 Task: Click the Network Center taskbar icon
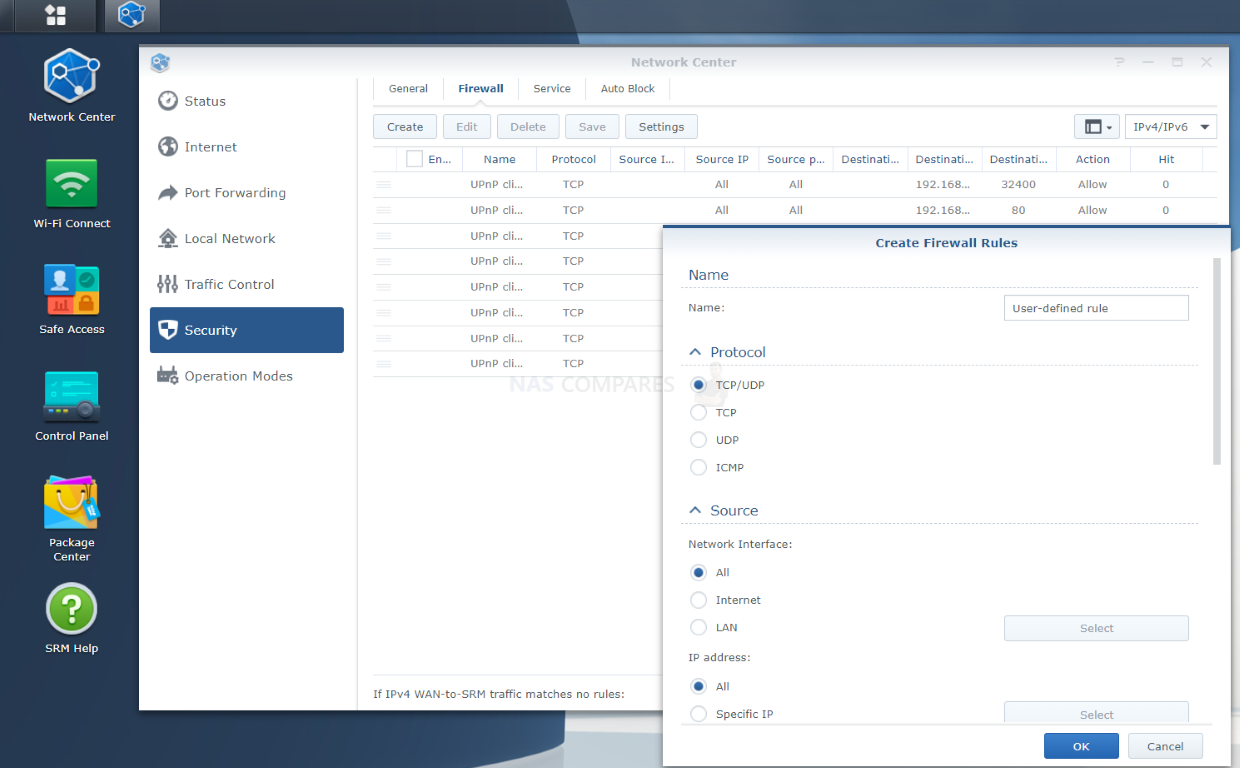coord(131,15)
